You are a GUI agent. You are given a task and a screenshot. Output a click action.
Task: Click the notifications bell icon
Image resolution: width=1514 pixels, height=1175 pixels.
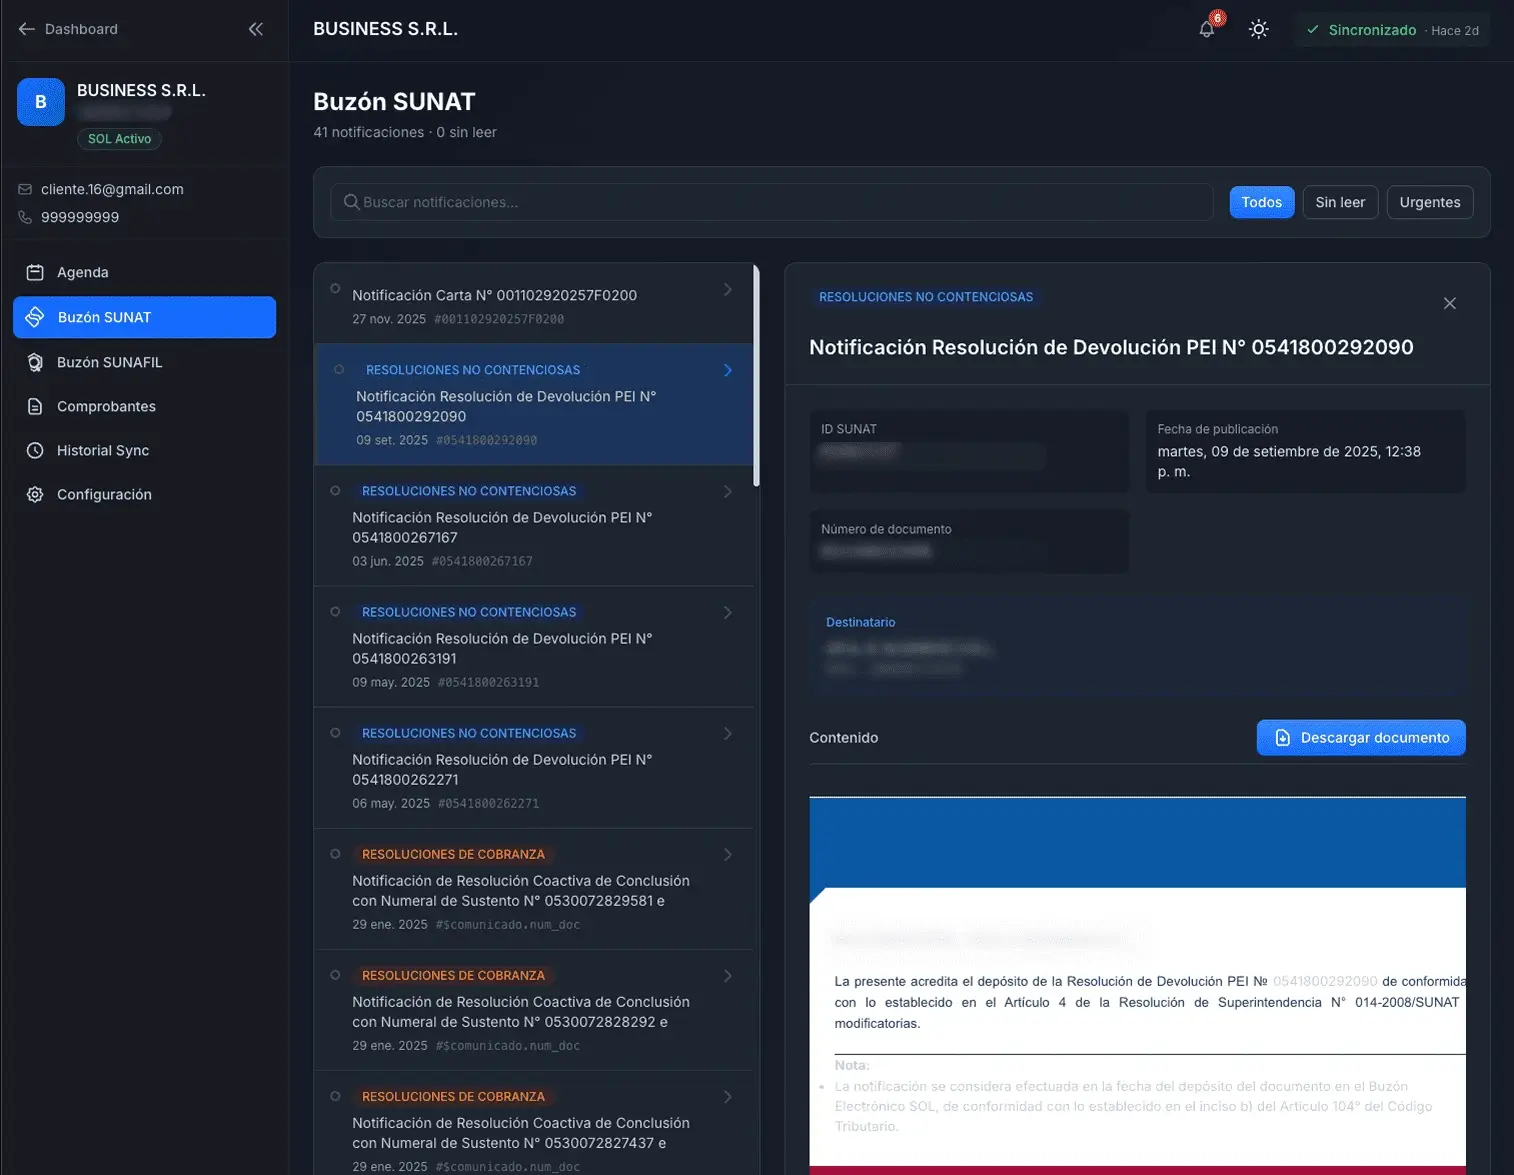click(x=1207, y=29)
